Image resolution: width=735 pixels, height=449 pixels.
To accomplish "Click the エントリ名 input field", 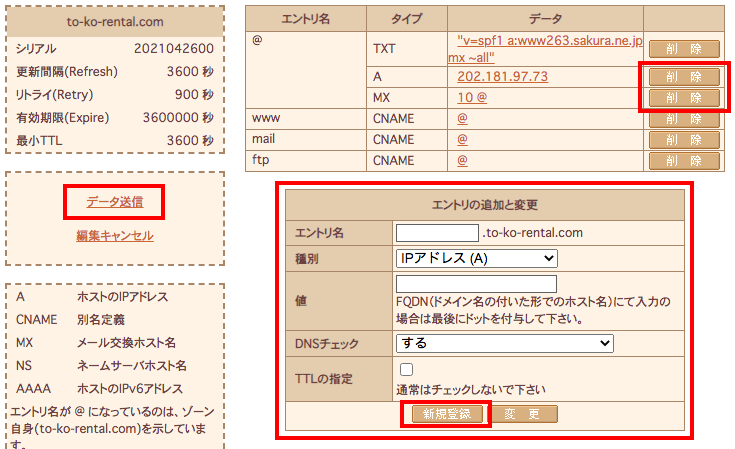I will click(437, 233).
